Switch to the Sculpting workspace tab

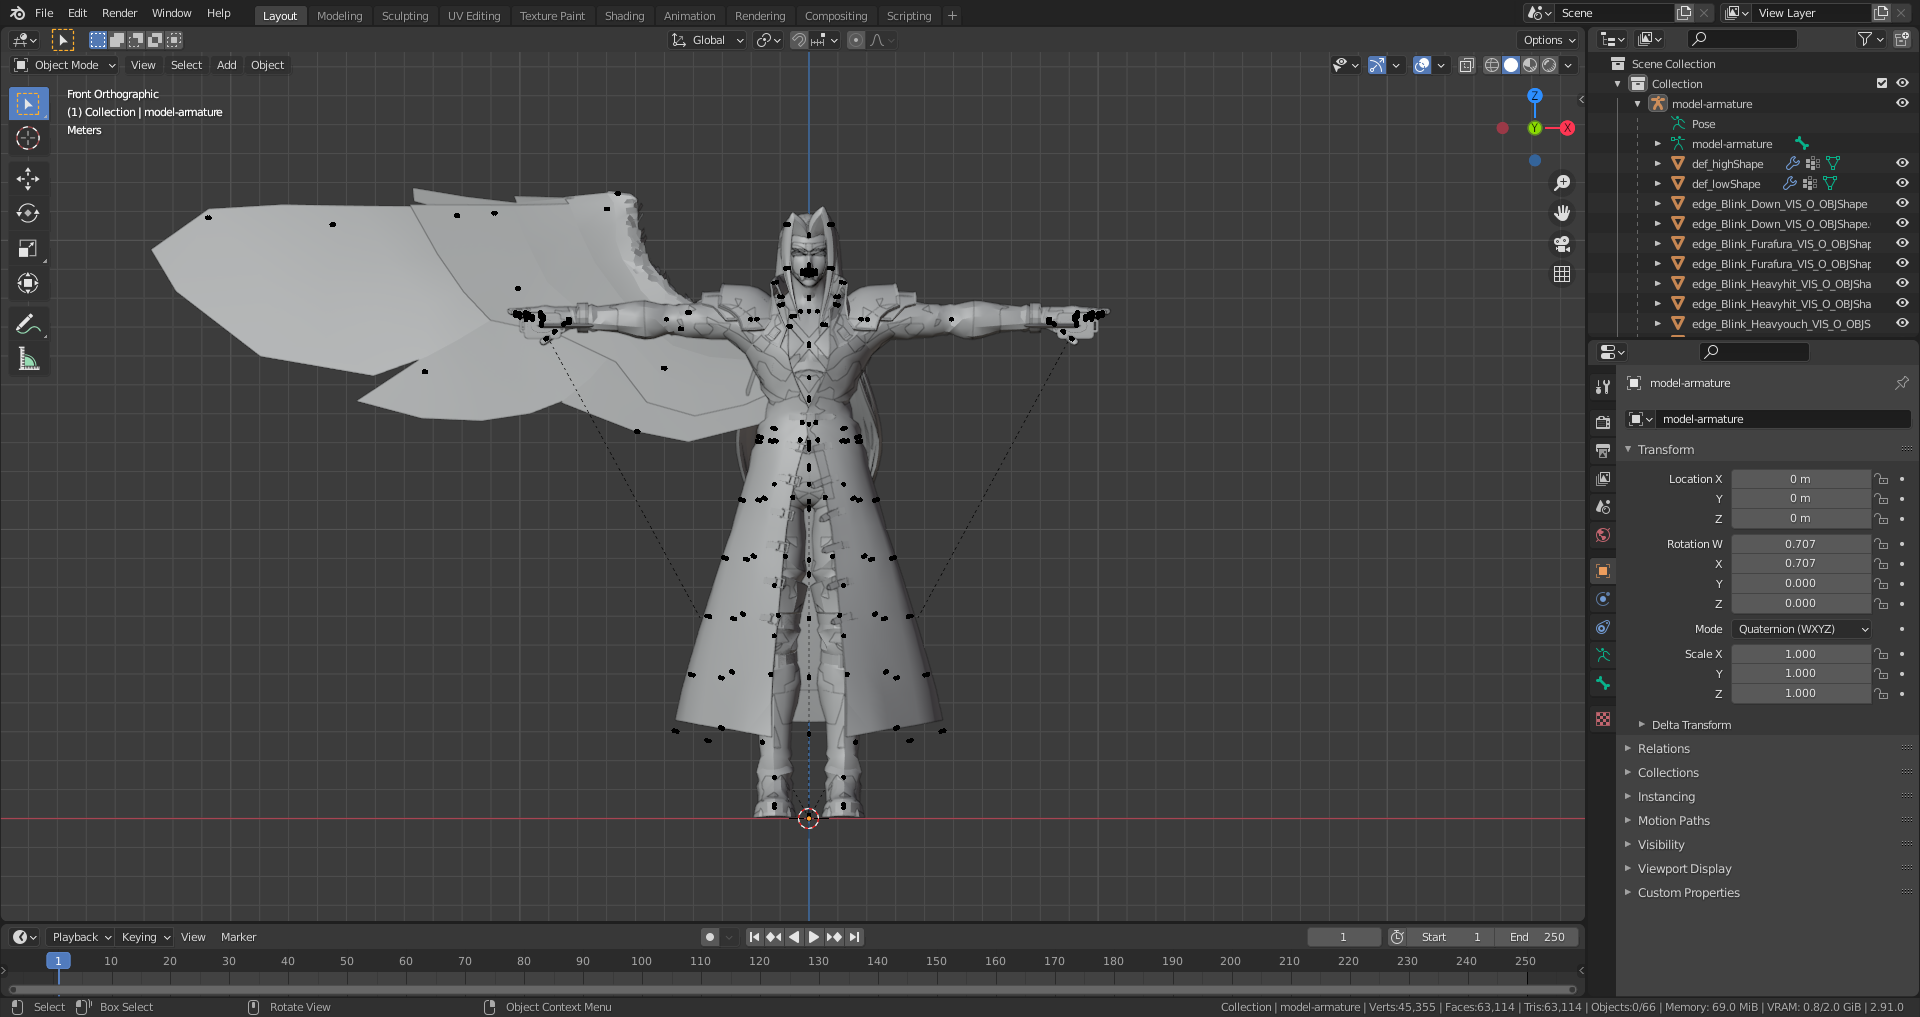pyautogui.click(x=405, y=15)
